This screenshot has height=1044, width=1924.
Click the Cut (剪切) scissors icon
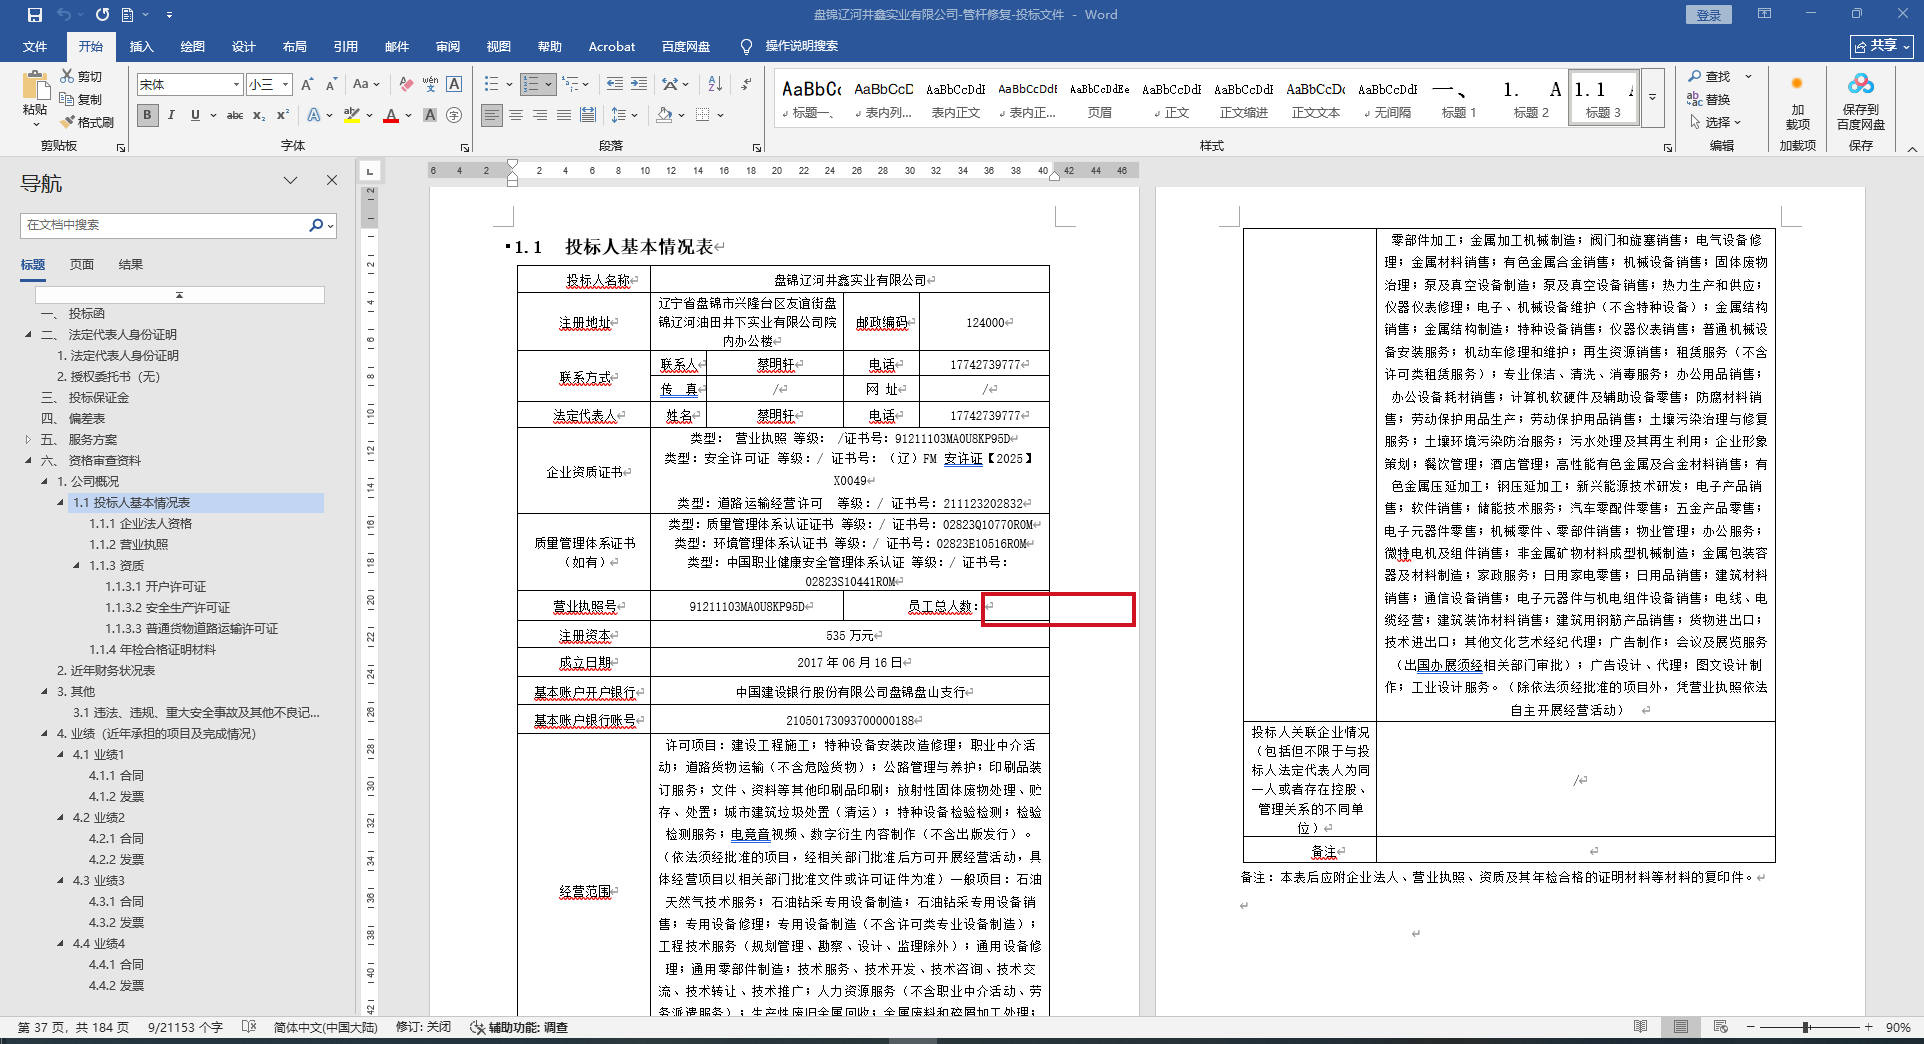[68, 76]
